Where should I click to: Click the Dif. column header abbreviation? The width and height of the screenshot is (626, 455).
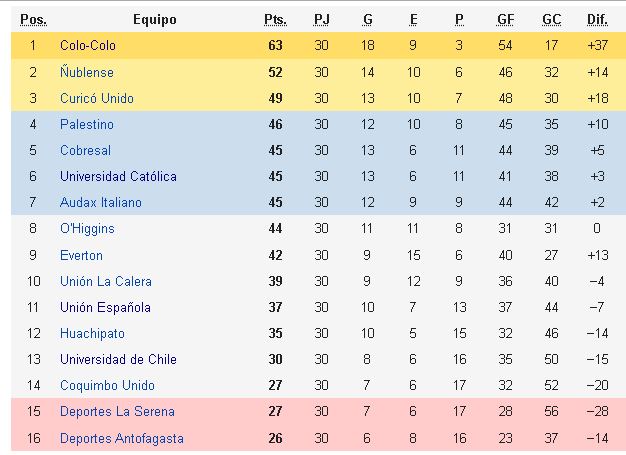[597, 20]
